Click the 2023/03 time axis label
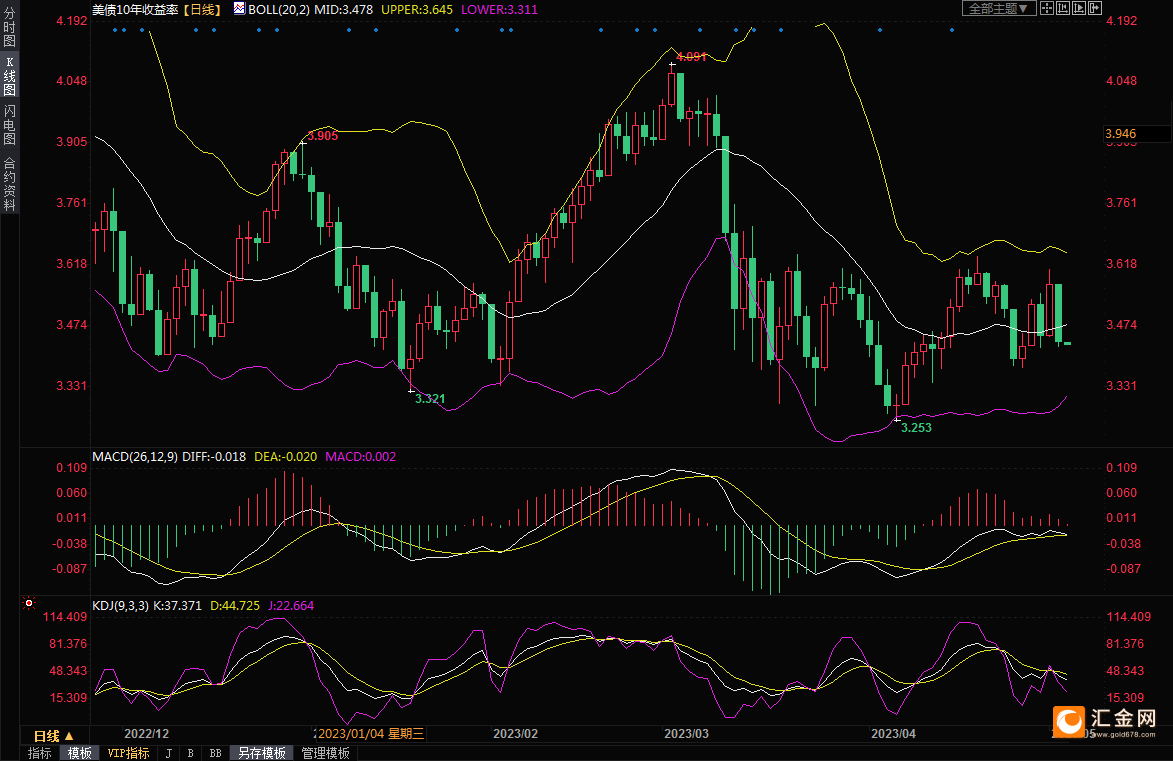Viewport: 1173px width, 761px height. [x=686, y=733]
